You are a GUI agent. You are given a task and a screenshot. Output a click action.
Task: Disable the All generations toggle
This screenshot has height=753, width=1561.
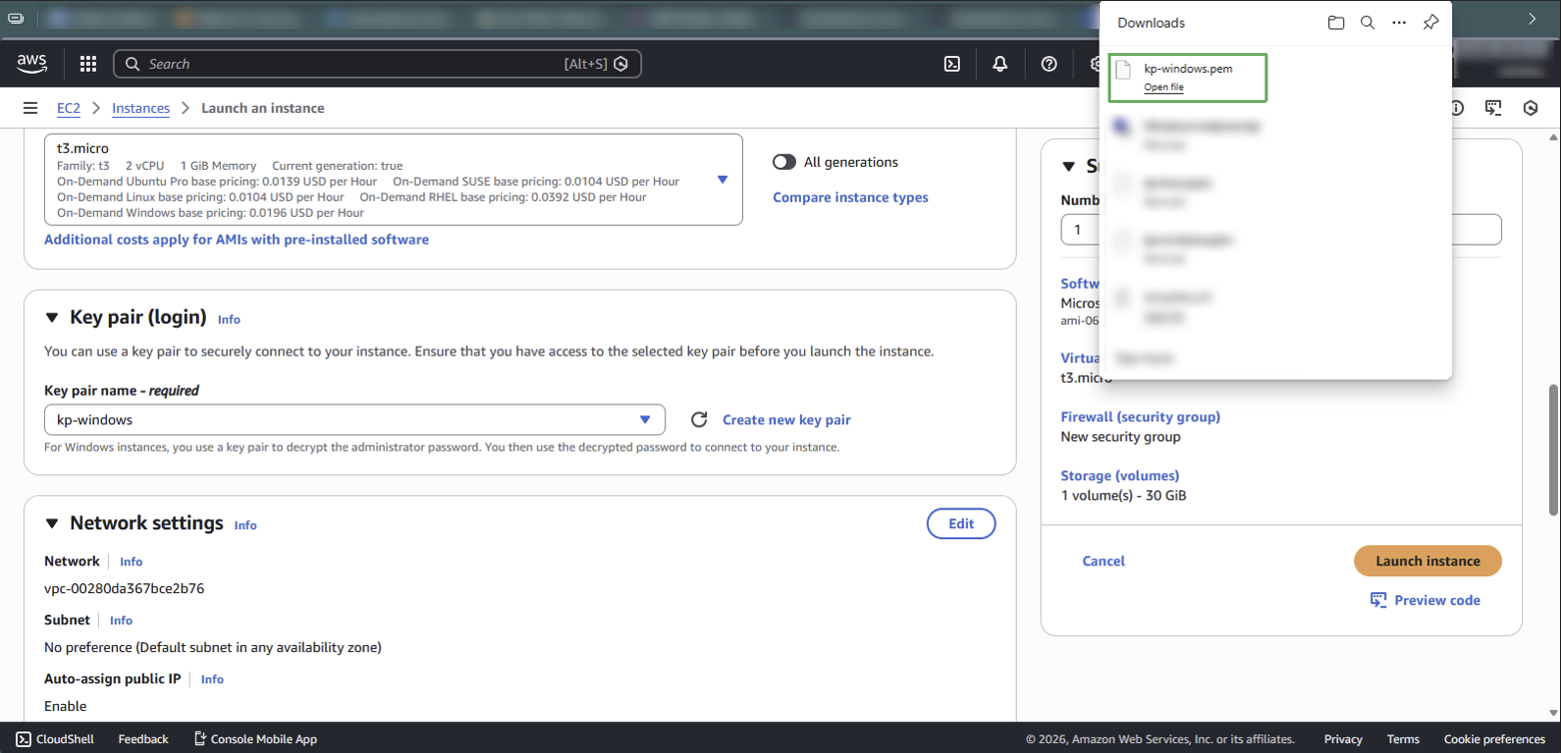784,161
